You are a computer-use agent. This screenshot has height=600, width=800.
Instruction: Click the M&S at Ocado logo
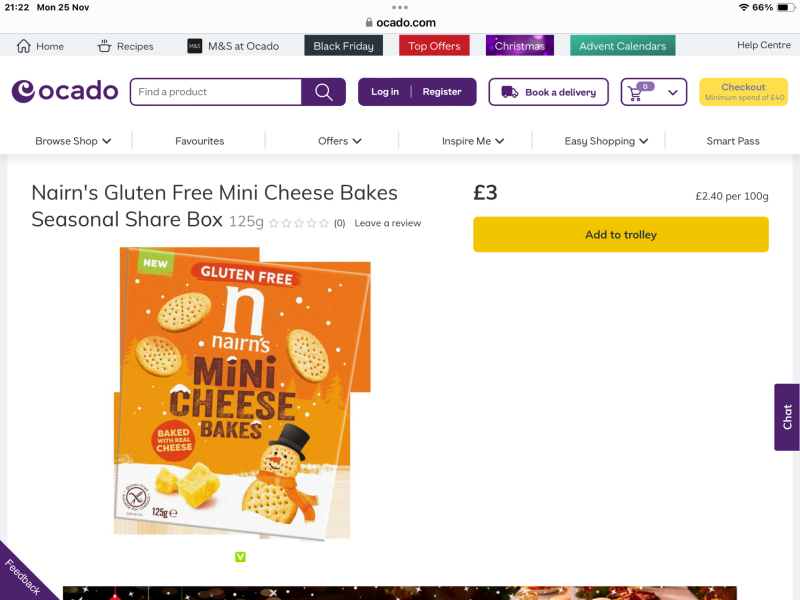click(x=193, y=45)
